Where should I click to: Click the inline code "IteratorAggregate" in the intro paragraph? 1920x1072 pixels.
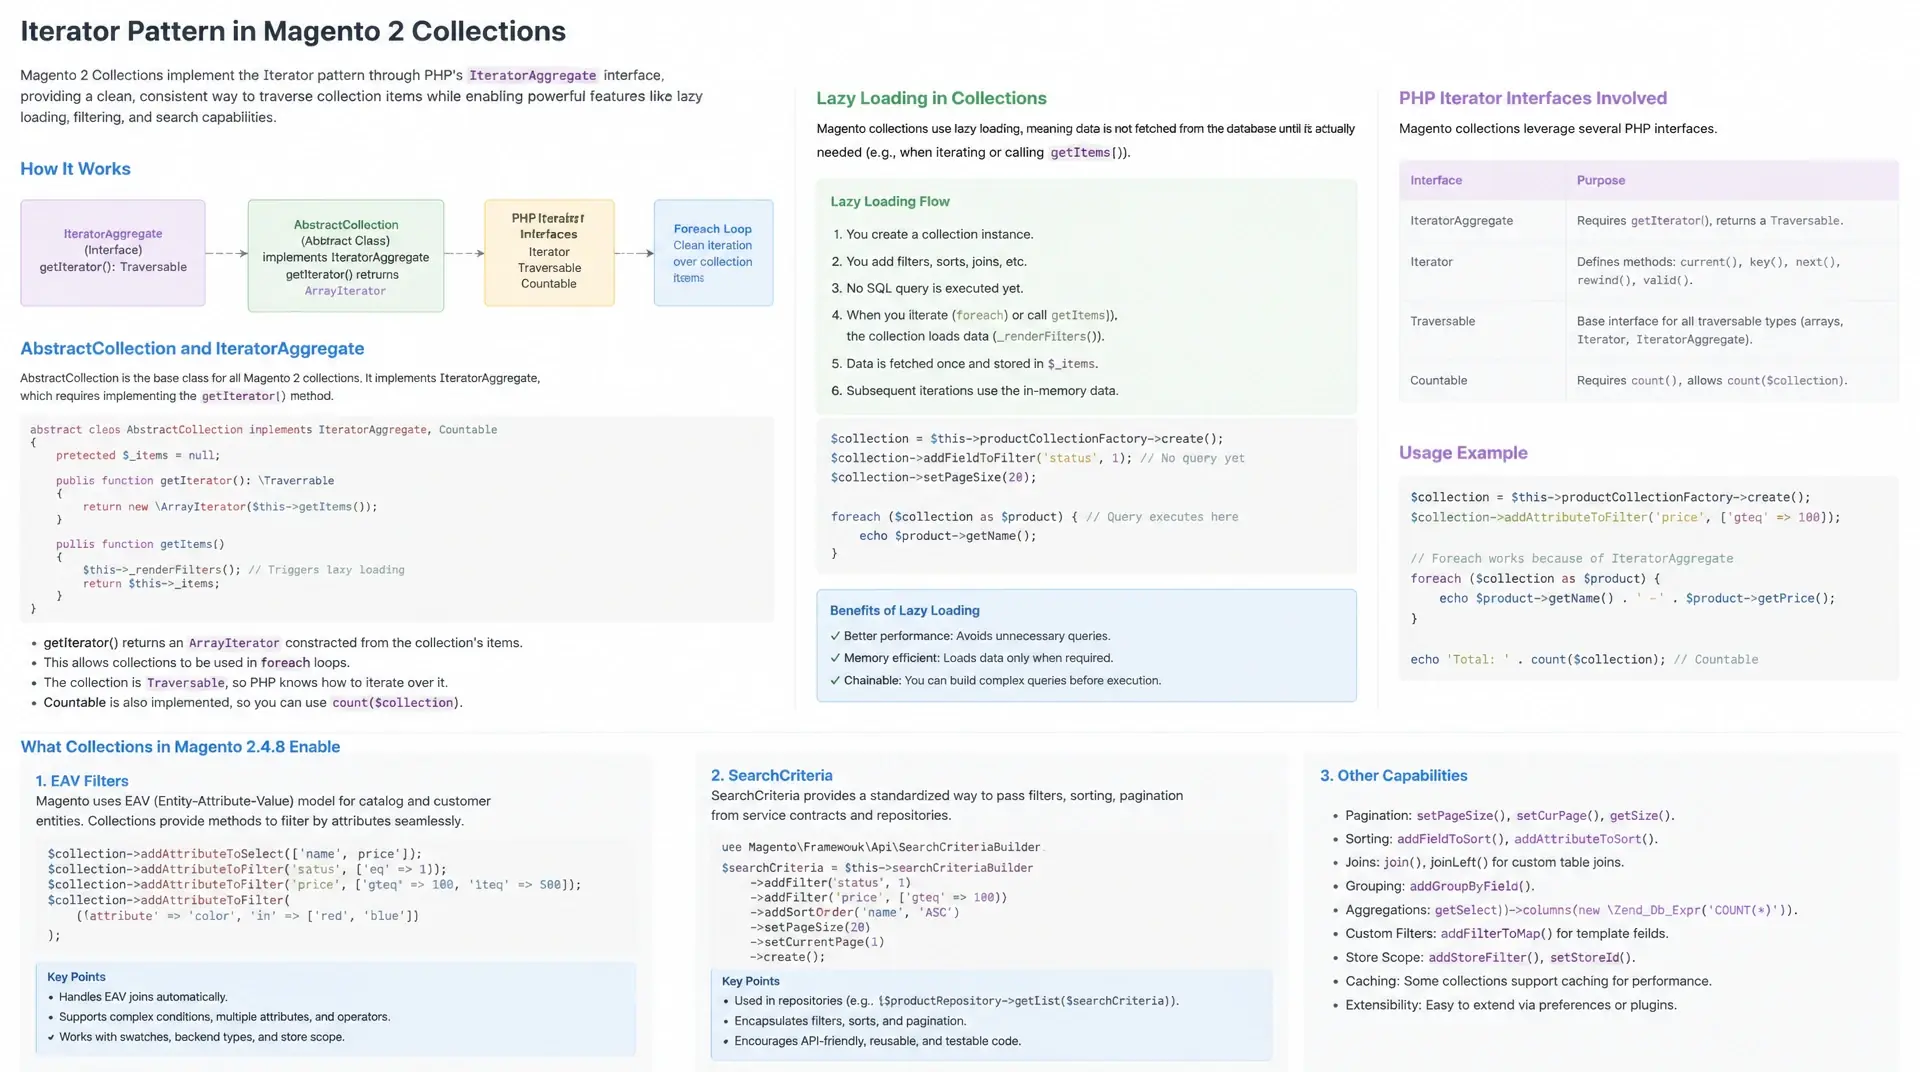pos(533,75)
